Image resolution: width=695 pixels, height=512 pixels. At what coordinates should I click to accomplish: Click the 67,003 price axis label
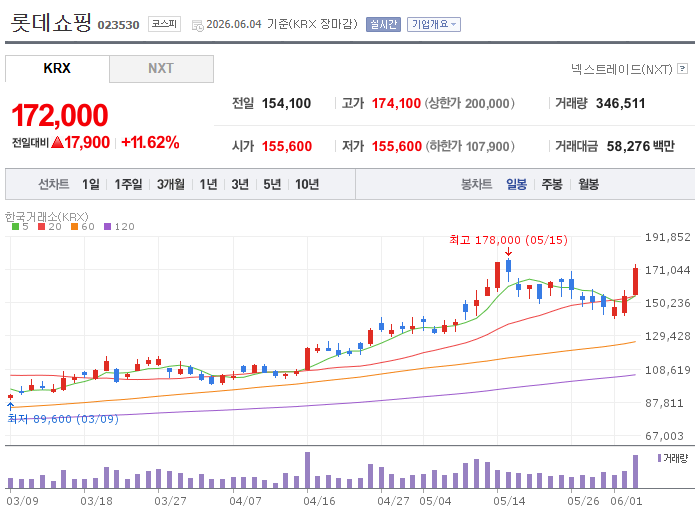pos(664,436)
